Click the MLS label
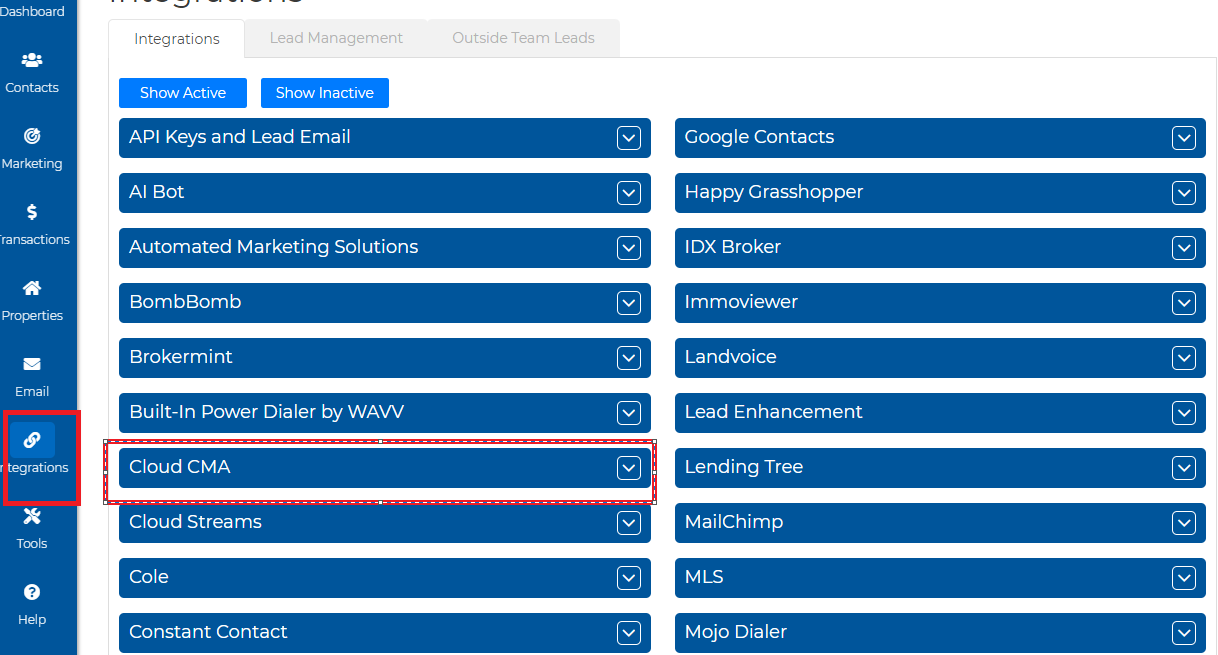This screenshot has height=655, width=1218. coord(704,577)
